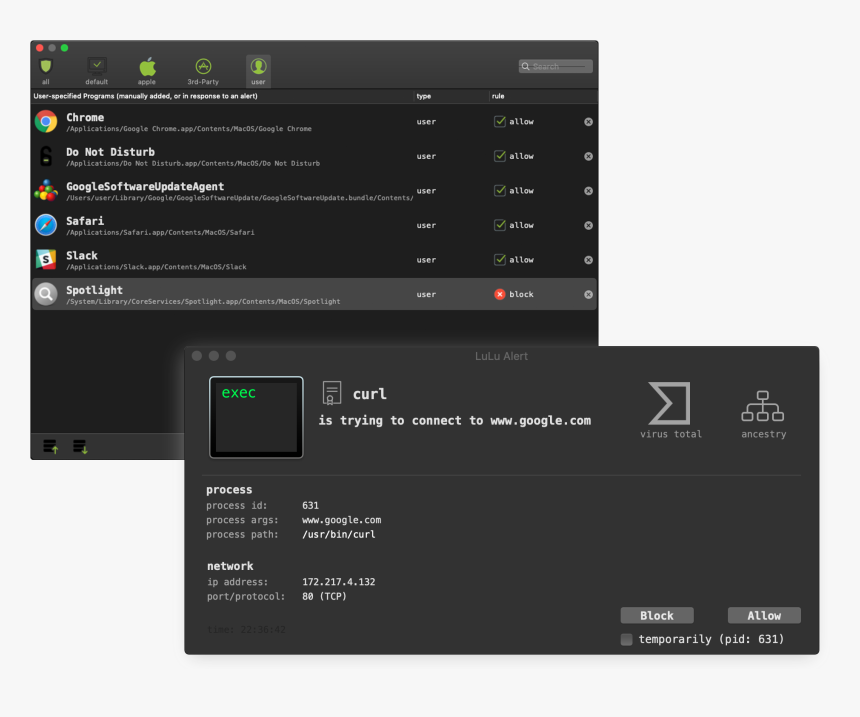This screenshot has width=860, height=717.
Task: Delete the Slack rule
Action: [589, 260]
